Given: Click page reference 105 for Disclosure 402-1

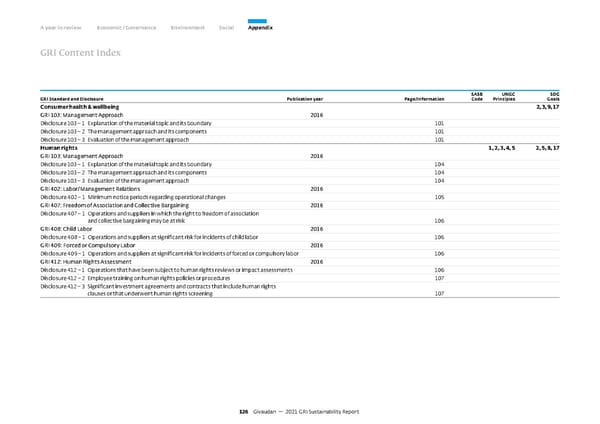Looking at the screenshot, I should tap(439, 197).
